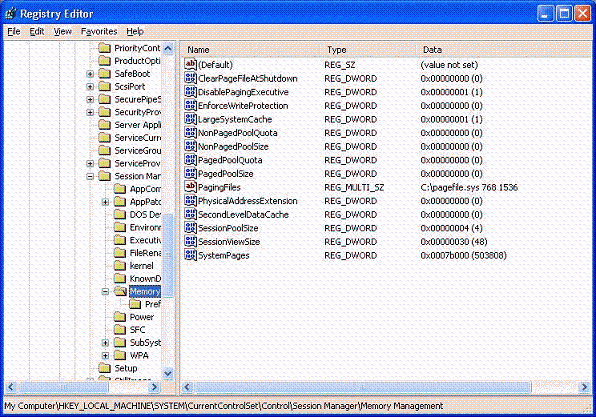Click the Power folder icon
This screenshot has width=596, height=417.
(120, 317)
